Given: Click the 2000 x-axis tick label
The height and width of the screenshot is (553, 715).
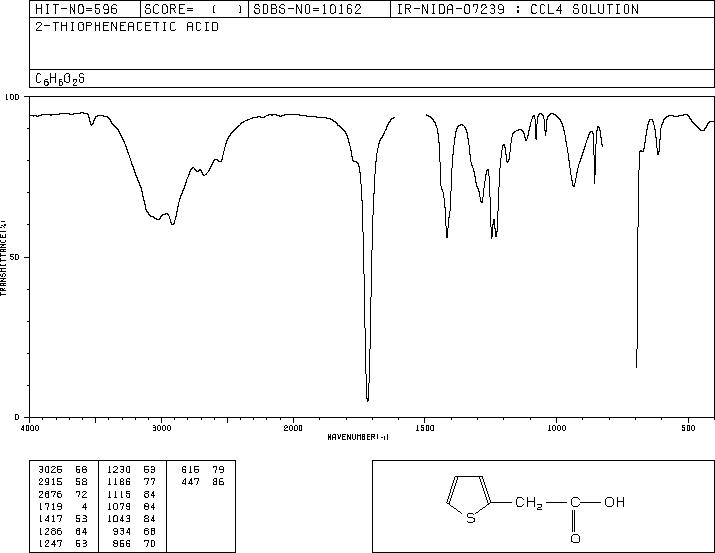Looking at the screenshot, I should tap(293, 428).
